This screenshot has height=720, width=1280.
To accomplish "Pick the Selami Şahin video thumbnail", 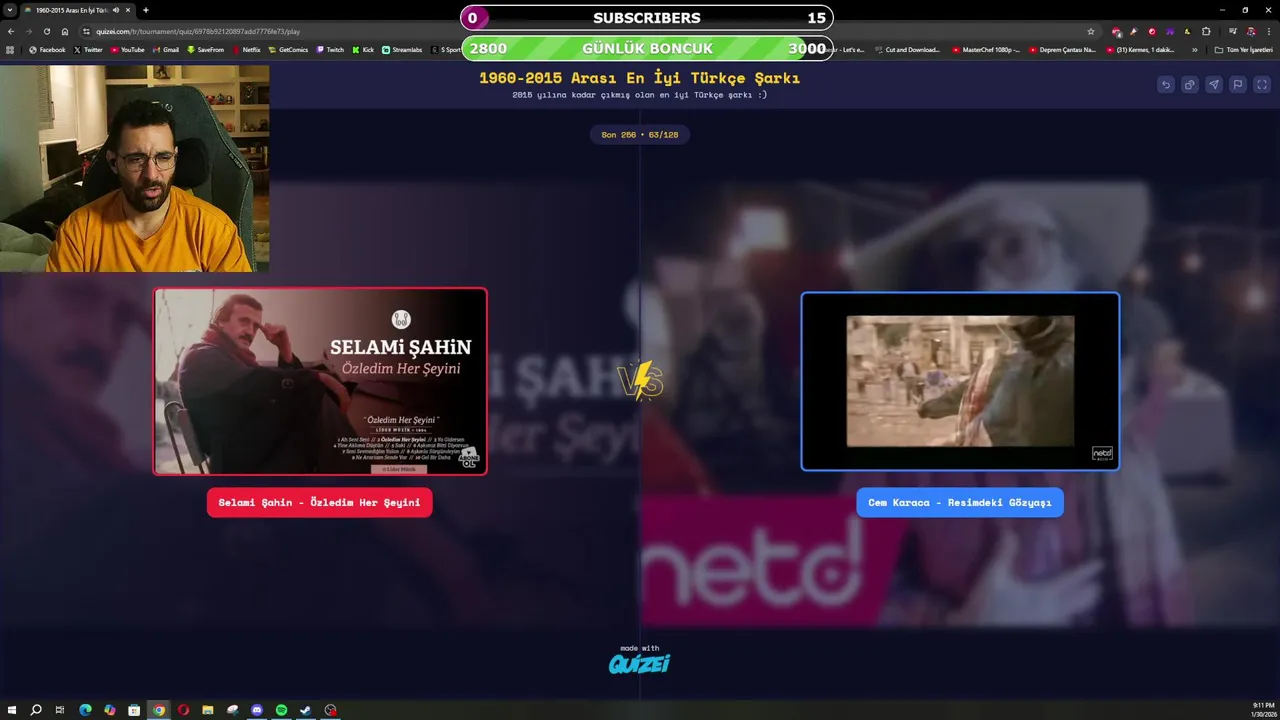I will 320,381.
